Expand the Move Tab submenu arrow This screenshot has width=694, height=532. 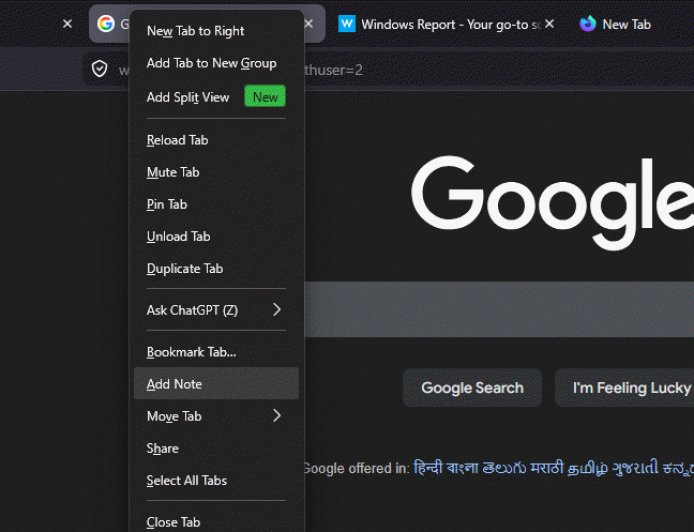pyautogui.click(x=277, y=416)
